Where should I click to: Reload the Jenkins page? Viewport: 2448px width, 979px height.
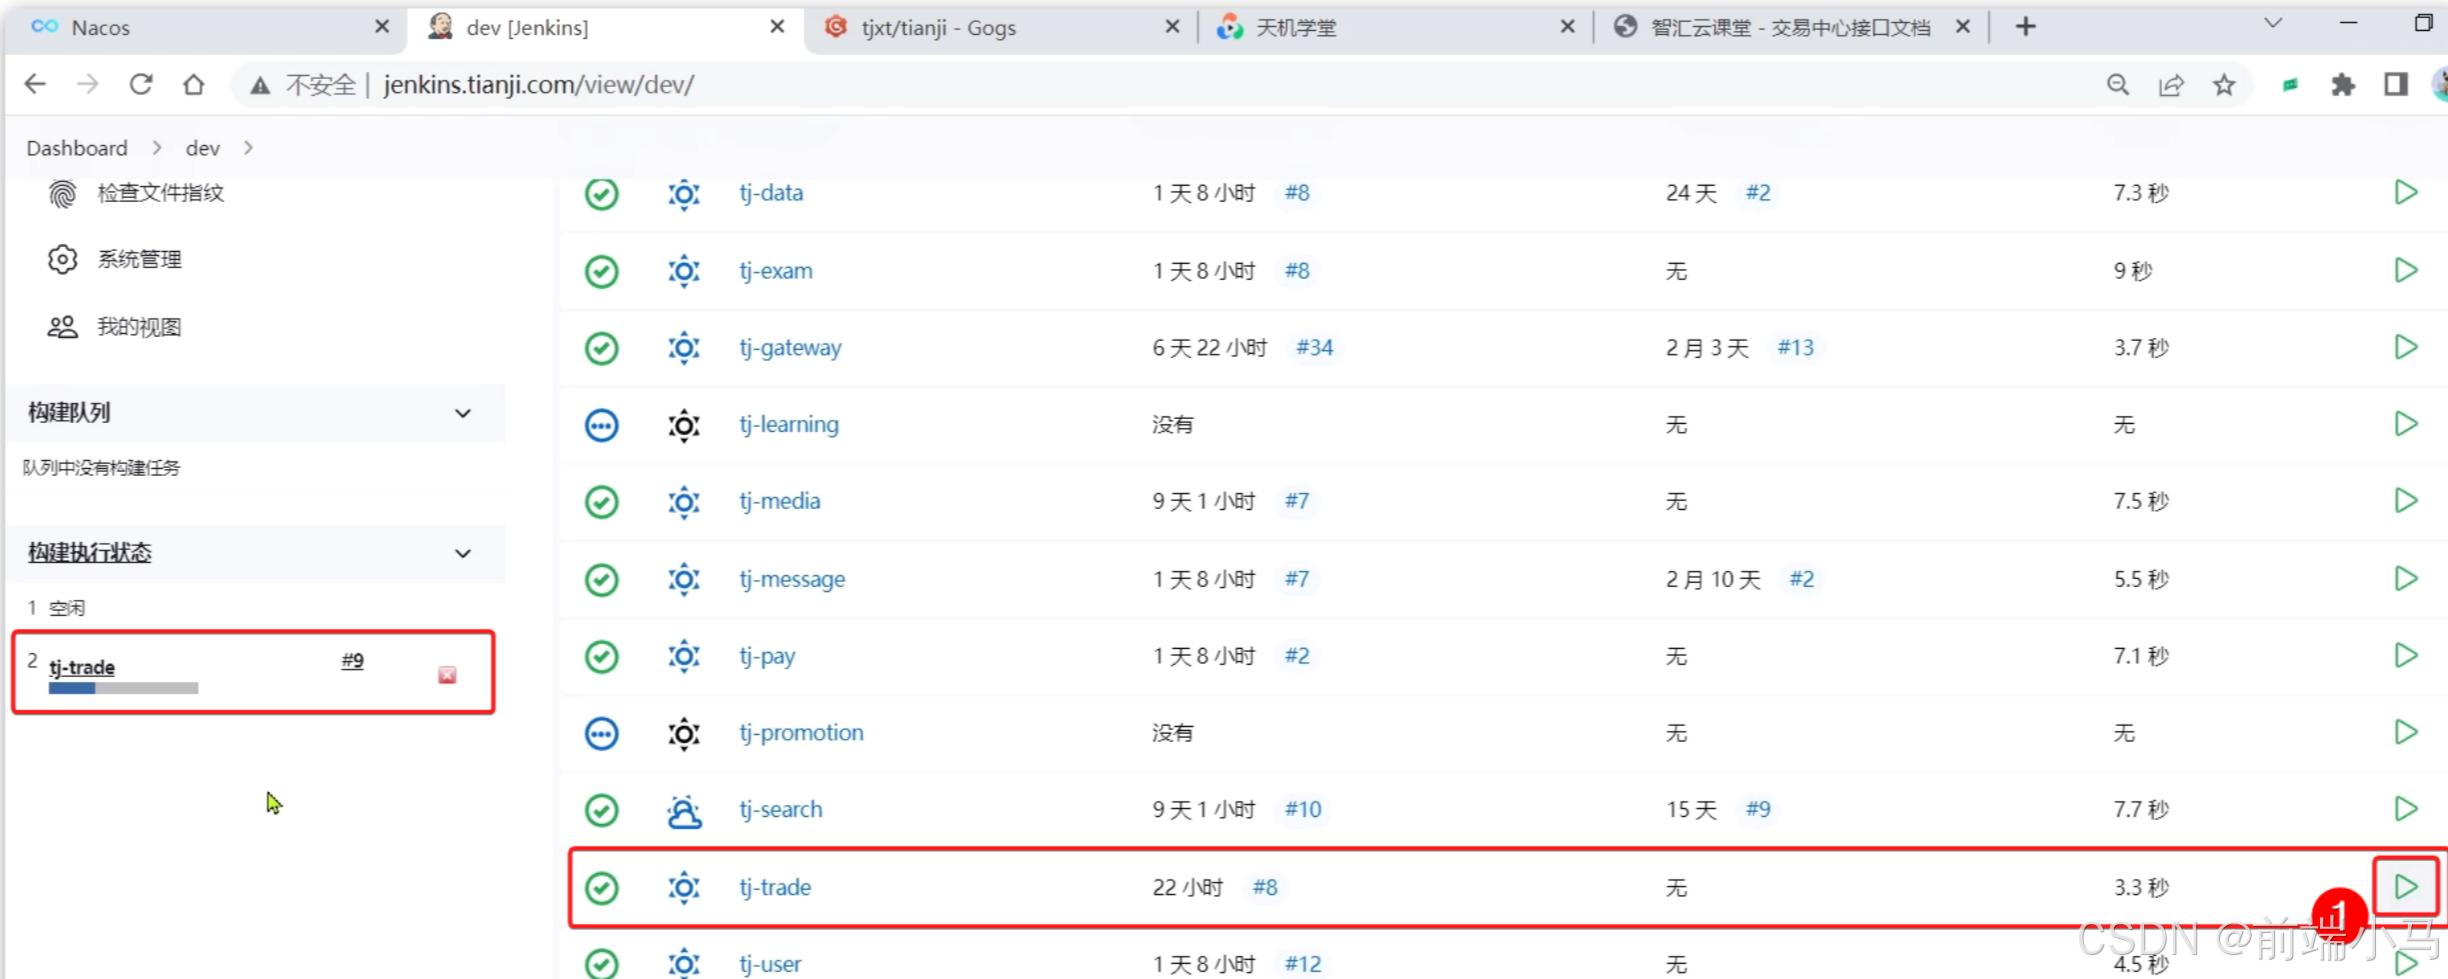pyautogui.click(x=141, y=85)
